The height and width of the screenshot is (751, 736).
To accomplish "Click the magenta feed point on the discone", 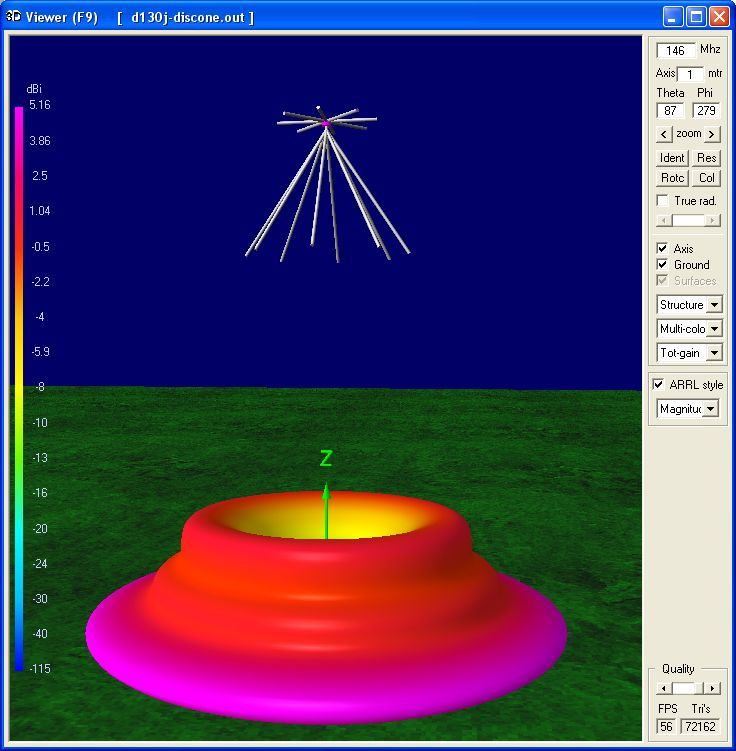I will (x=326, y=124).
